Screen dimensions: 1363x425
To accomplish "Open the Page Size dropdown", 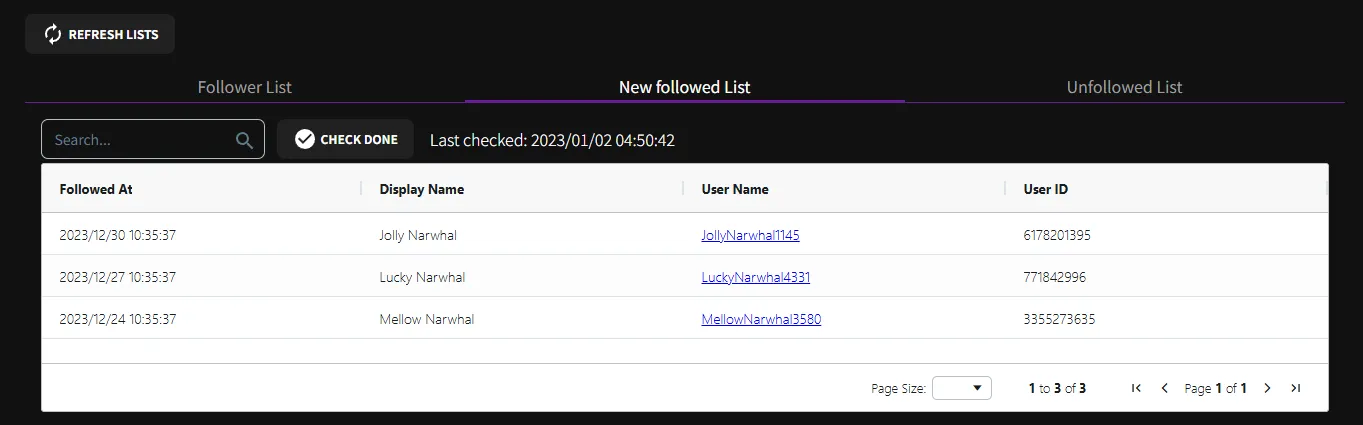I will (x=961, y=388).
